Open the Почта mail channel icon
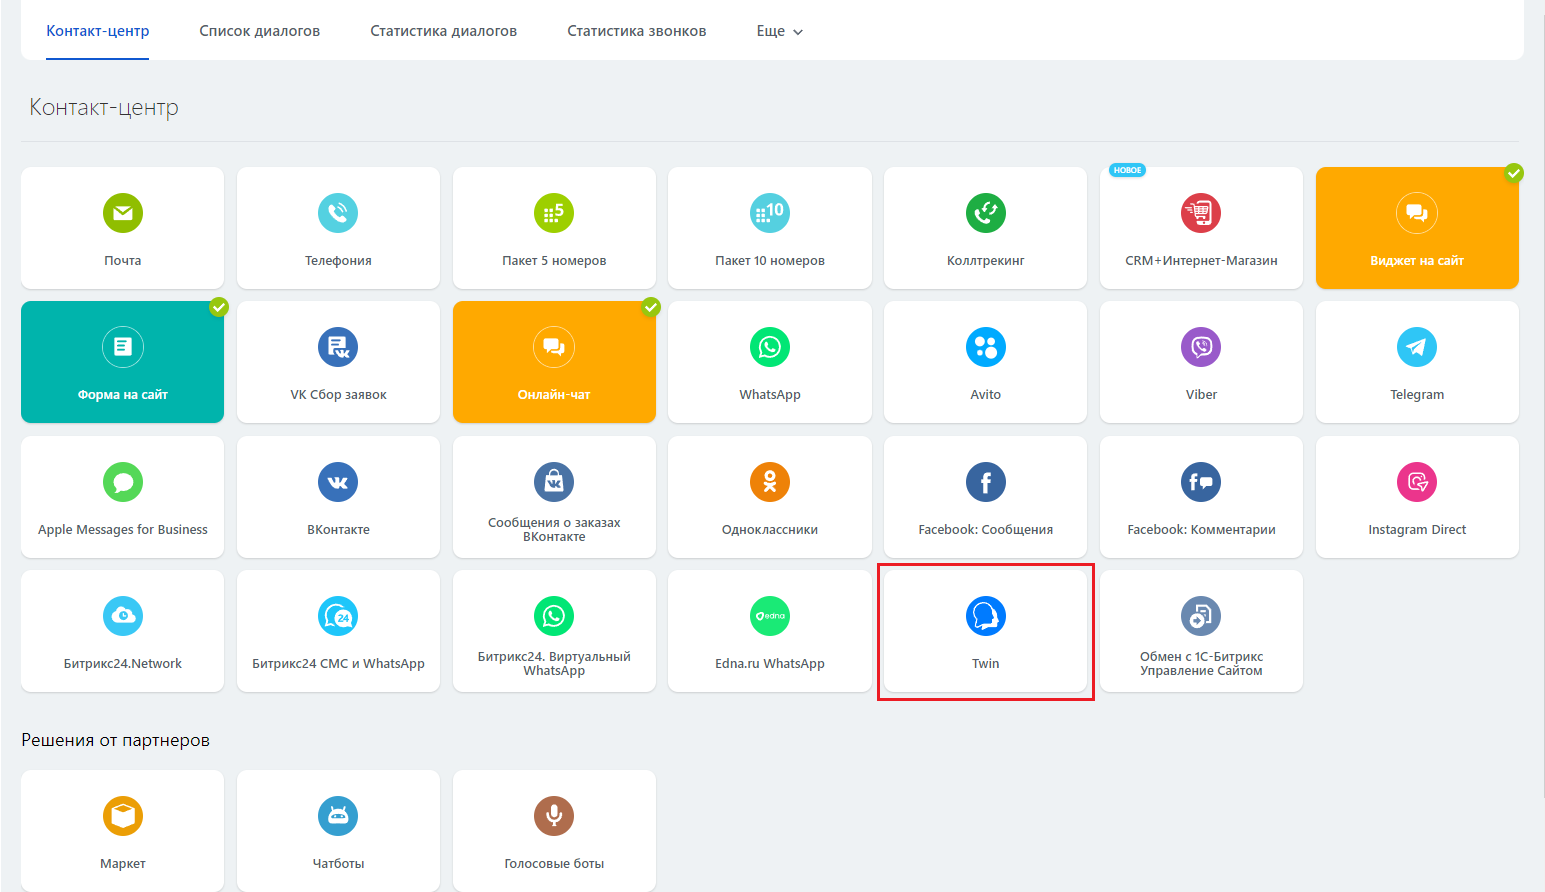Screen dimensions: 1545x892 pos(123,213)
